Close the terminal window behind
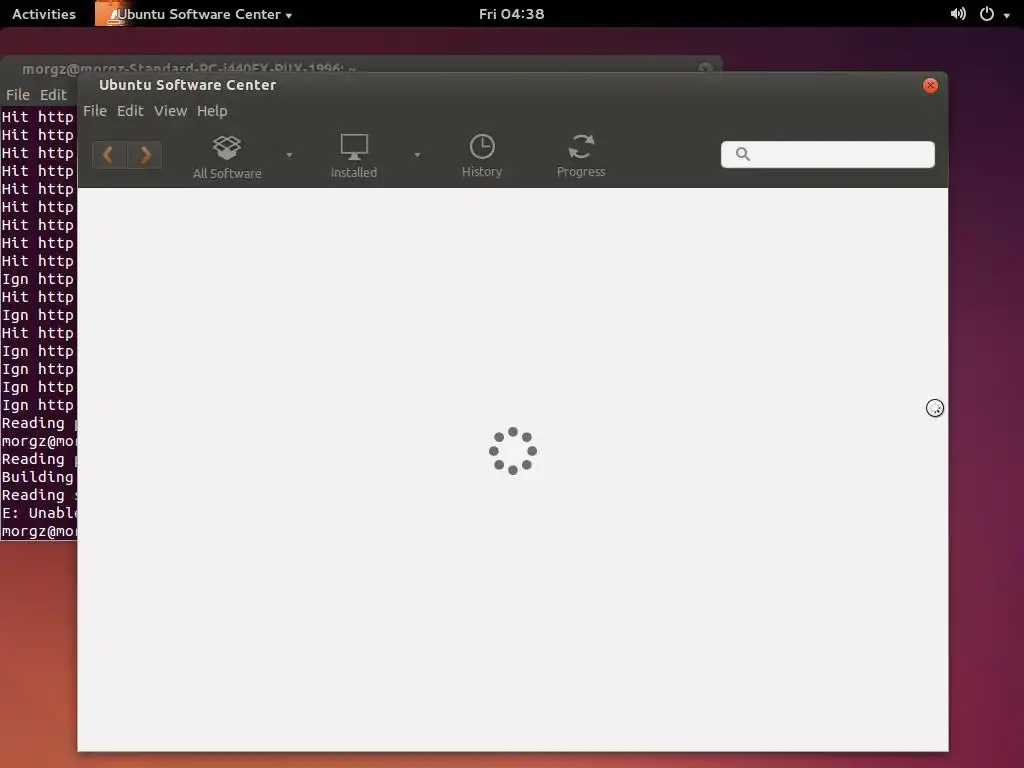The height and width of the screenshot is (768, 1024). click(x=705, y=67)
